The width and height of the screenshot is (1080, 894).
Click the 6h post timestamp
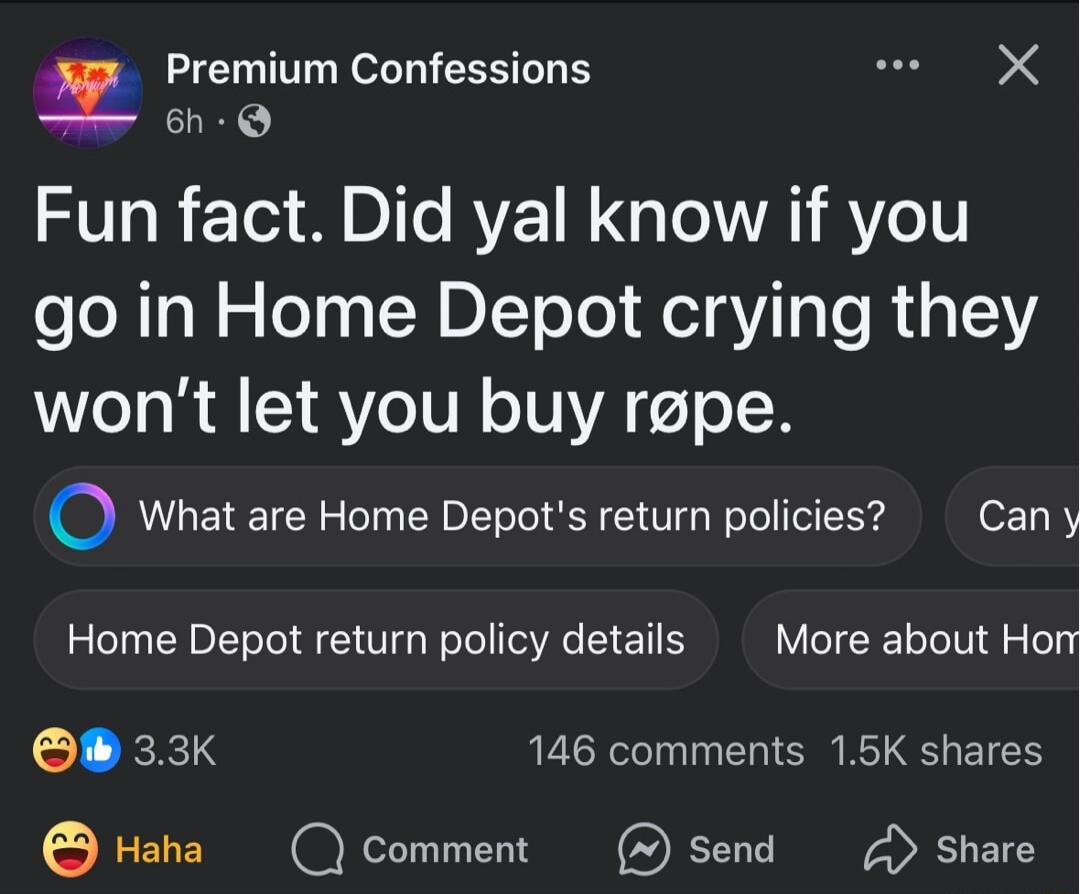185,122
